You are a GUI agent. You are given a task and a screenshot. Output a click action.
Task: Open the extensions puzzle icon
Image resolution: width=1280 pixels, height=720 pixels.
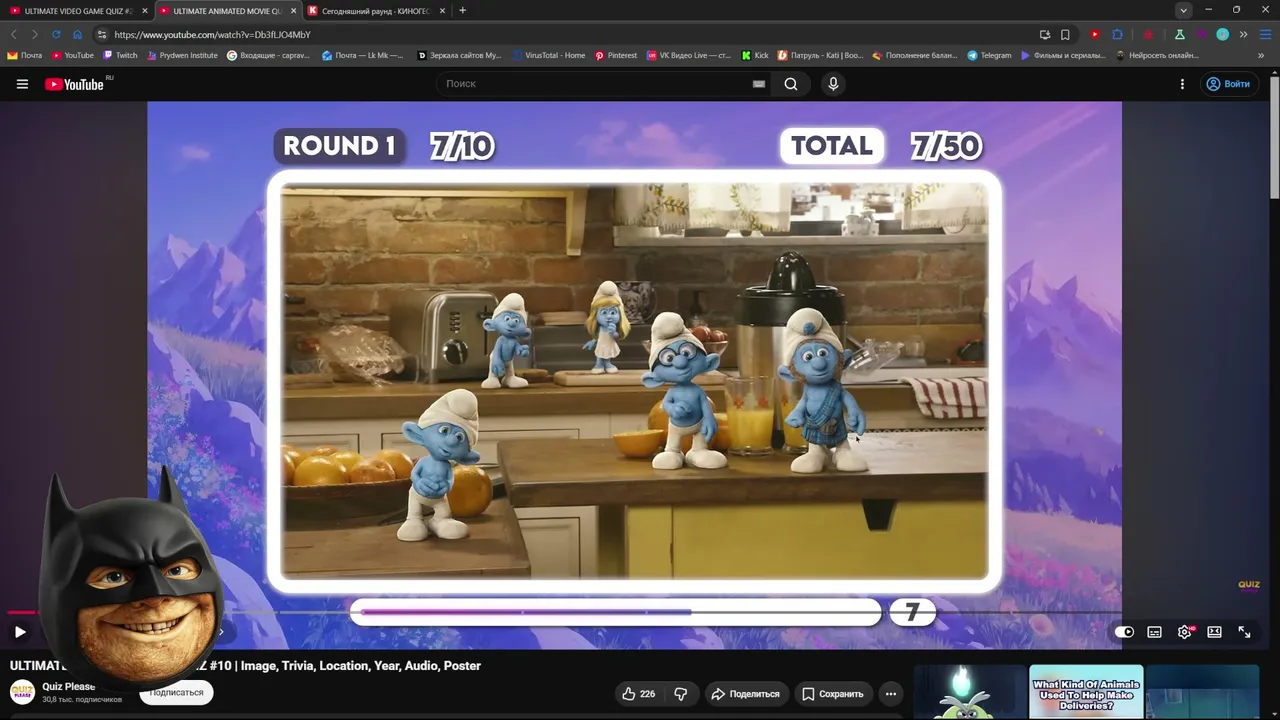(1118, 34)
